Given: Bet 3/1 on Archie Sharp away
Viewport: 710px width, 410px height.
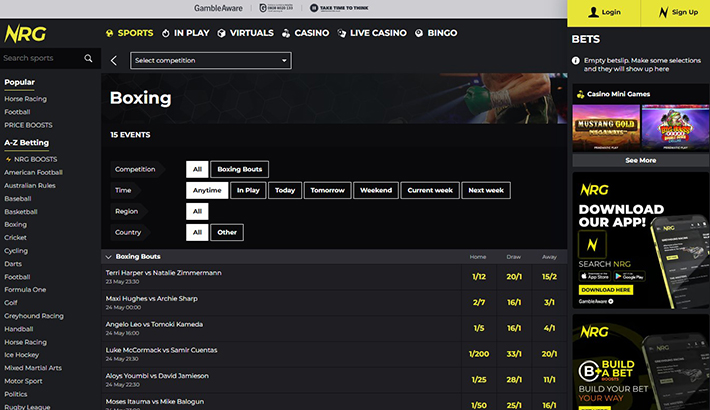Looking at the screenshot, I should [549, 303].
